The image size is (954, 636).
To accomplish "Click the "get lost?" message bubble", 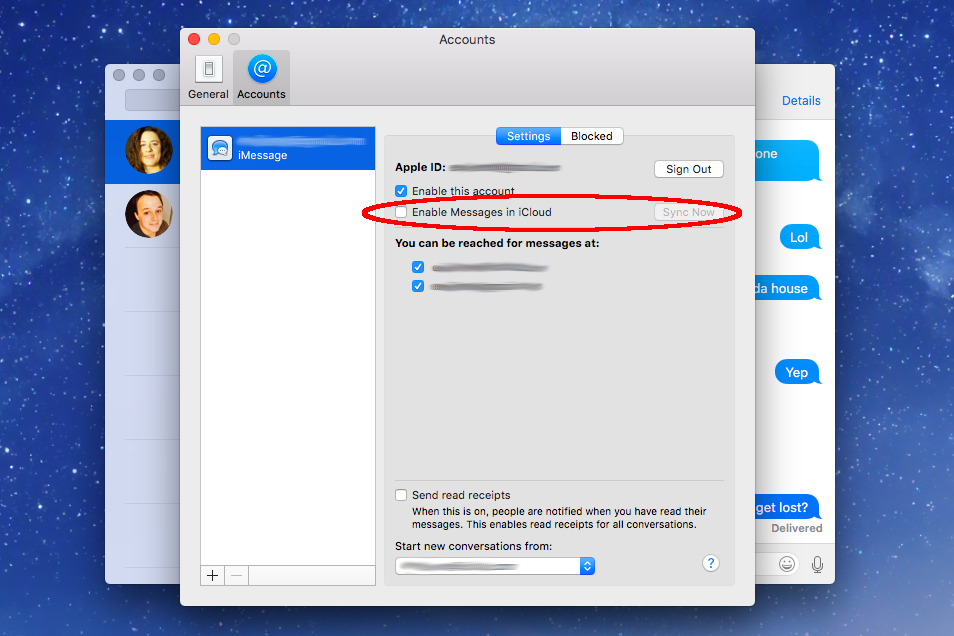I will coord(787,507).
